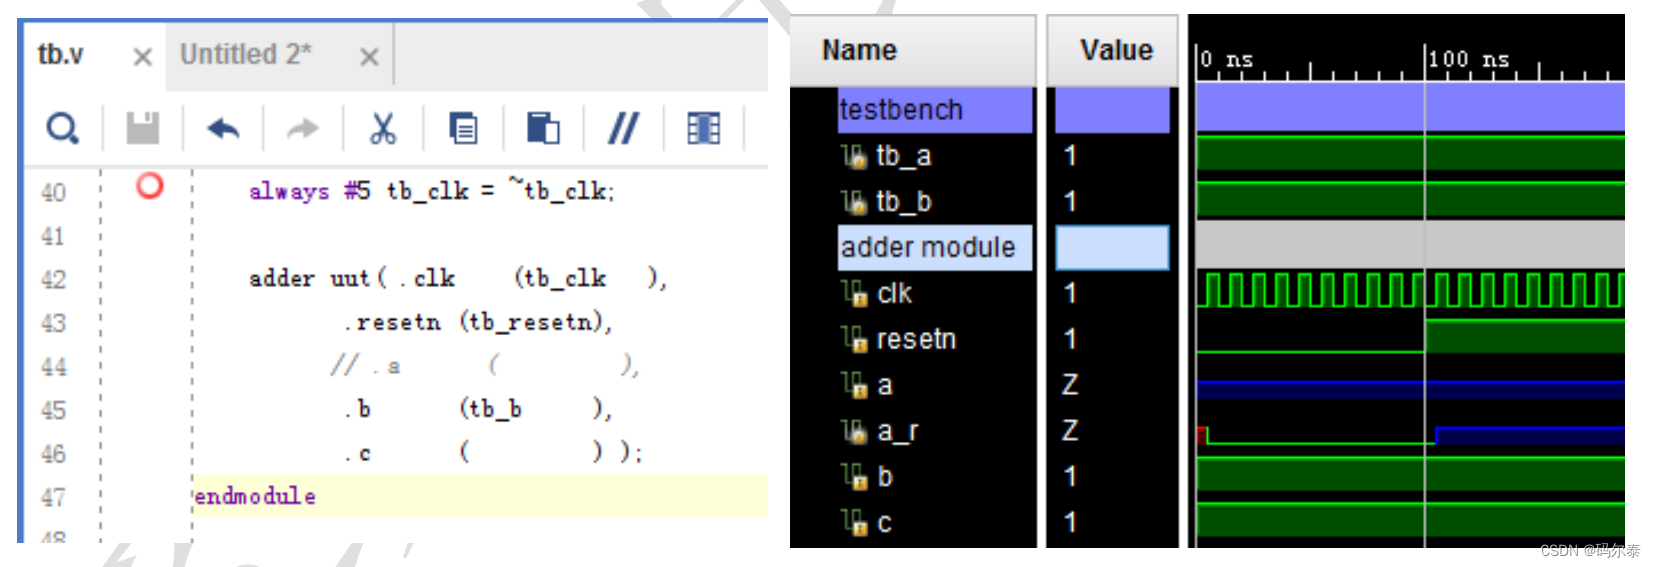Click the Z value of signal a
Screen dimensions: 1656x567
pyautogui.click(x=1070, y=385)
